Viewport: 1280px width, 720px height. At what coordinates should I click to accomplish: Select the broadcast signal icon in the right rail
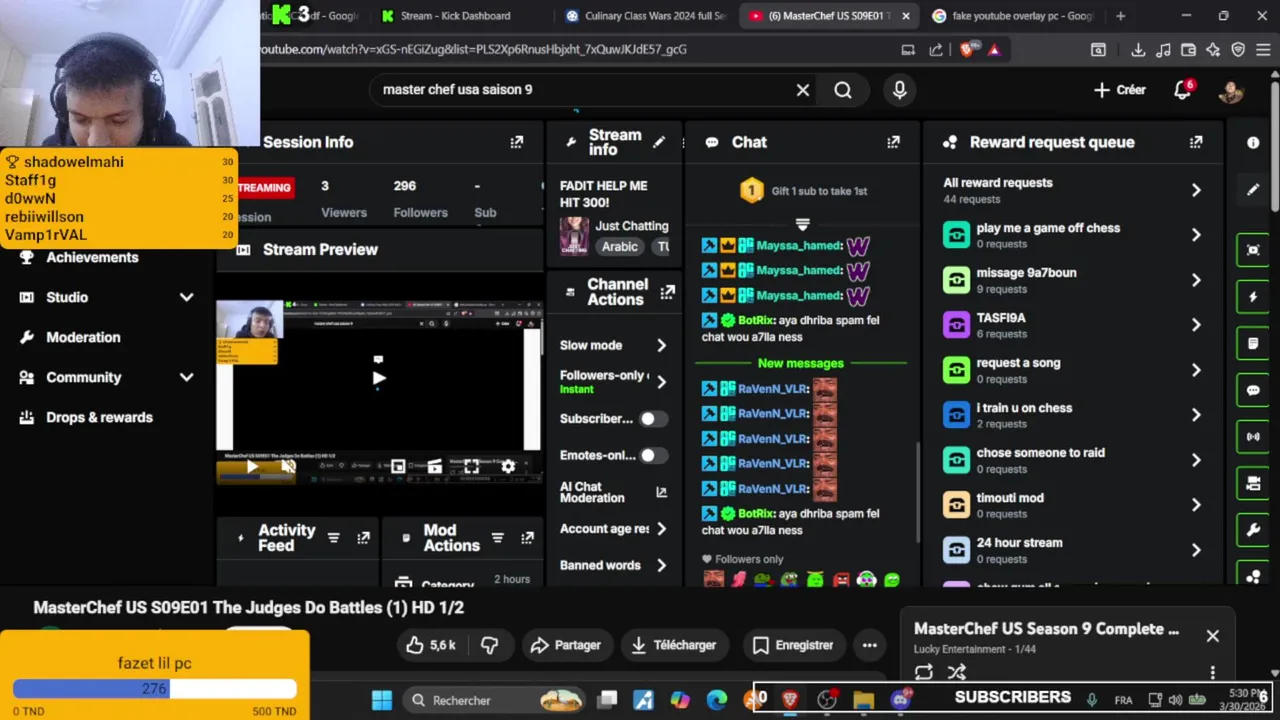click(1253, 437)
